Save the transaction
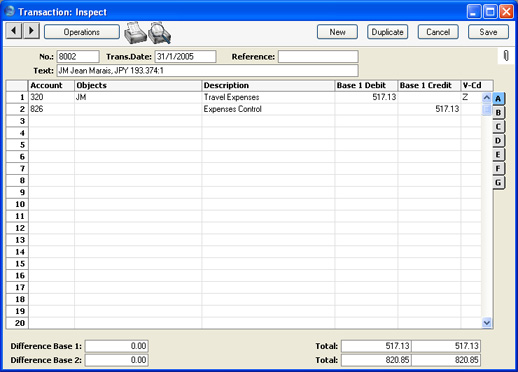 [x=488, y=32]
